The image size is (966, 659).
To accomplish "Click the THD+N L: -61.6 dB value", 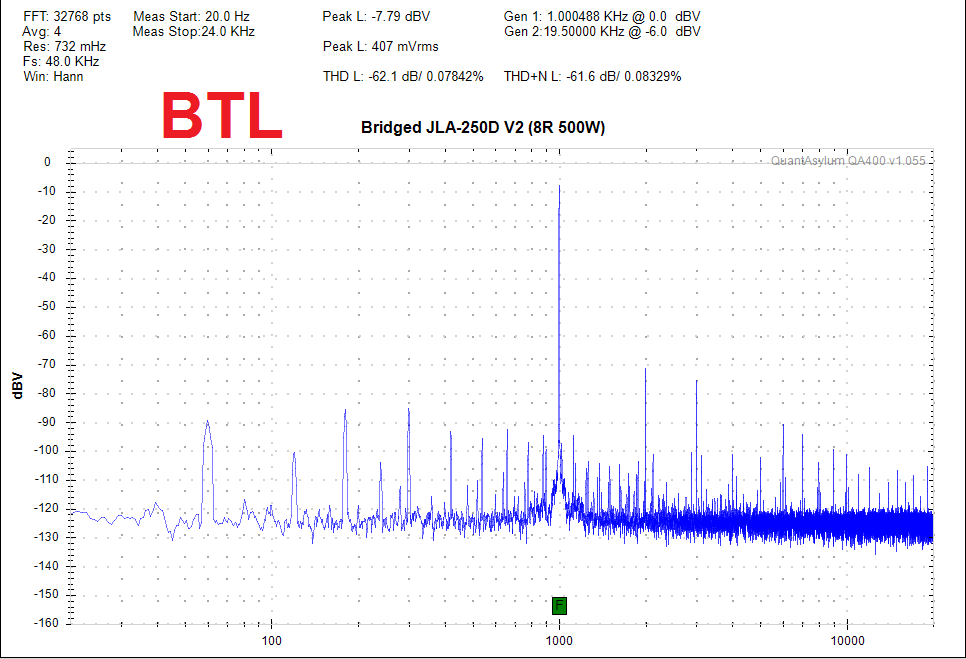I will tap(592, 76).
